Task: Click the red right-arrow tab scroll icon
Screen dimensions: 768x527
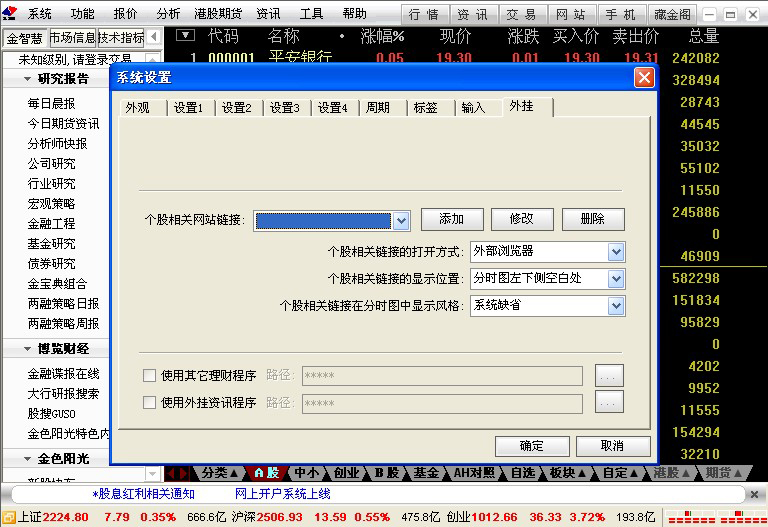Action: 183,473
